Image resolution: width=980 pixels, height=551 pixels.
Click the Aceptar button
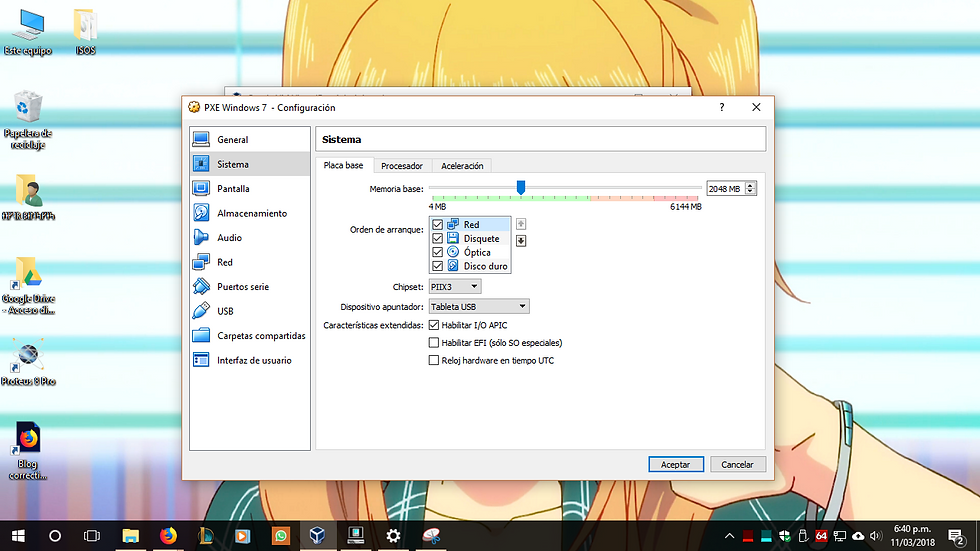[676, 464]
